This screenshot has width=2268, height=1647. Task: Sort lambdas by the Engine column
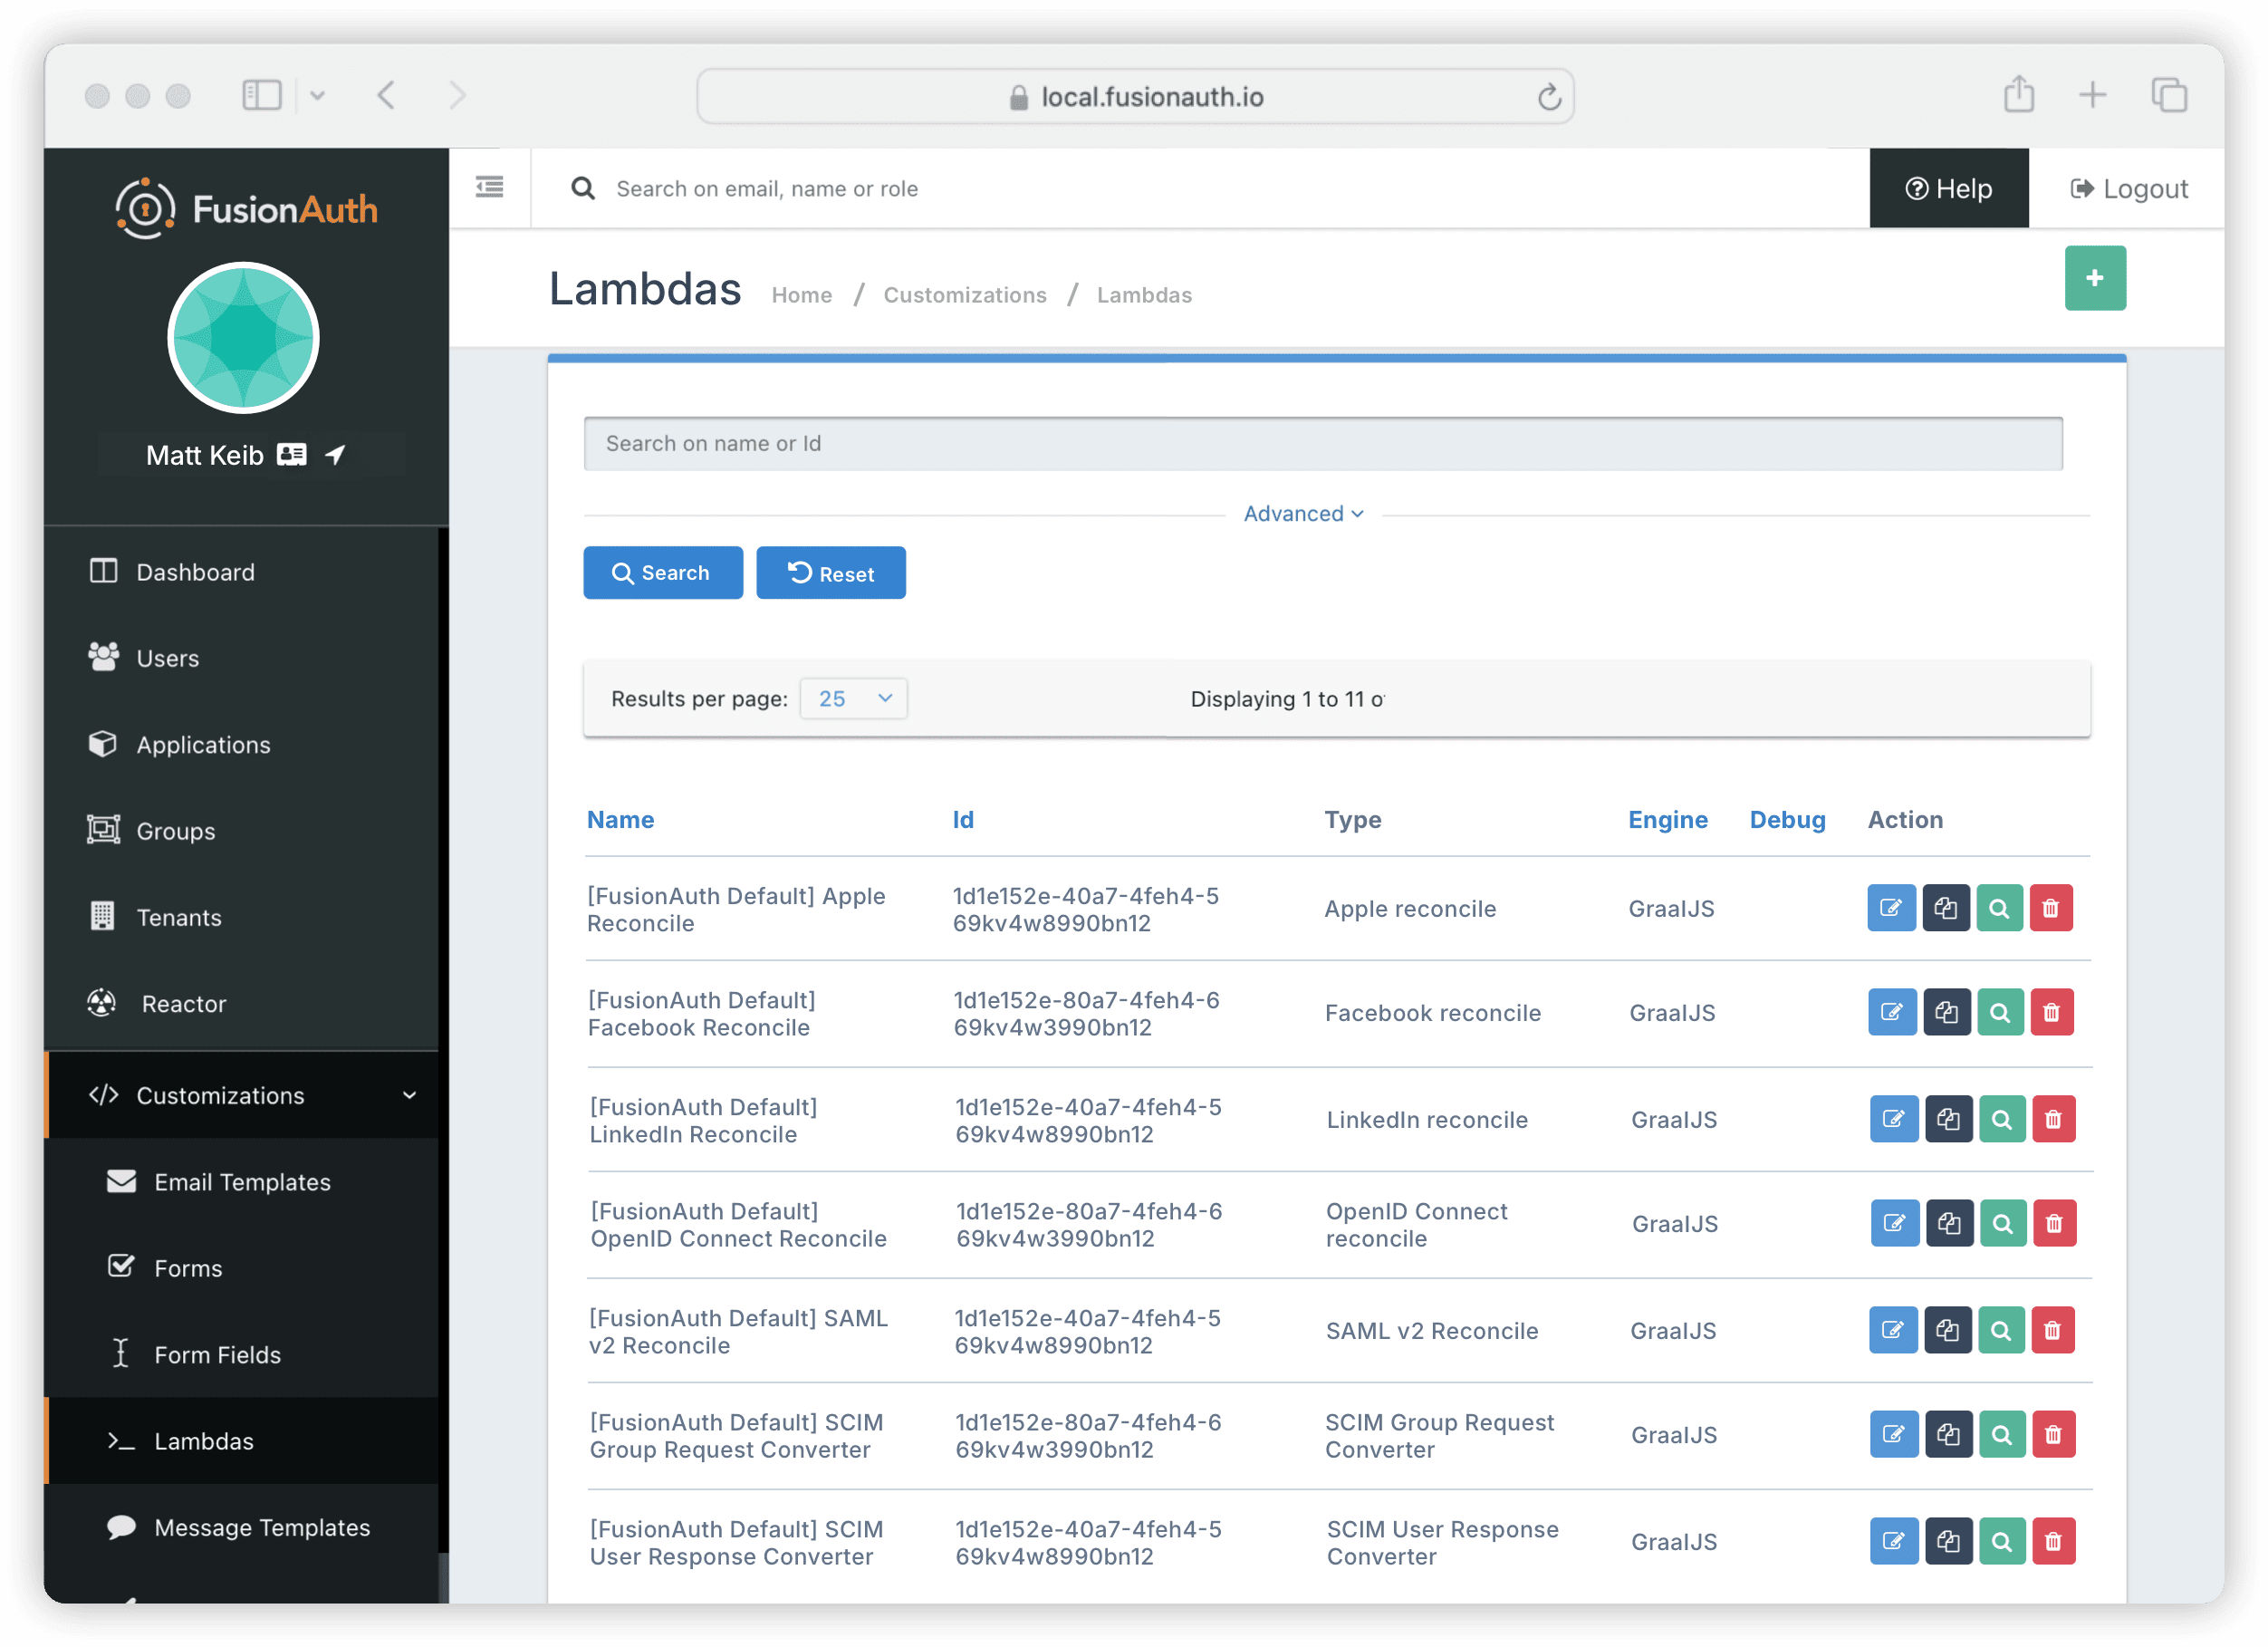click(1667, 819)
